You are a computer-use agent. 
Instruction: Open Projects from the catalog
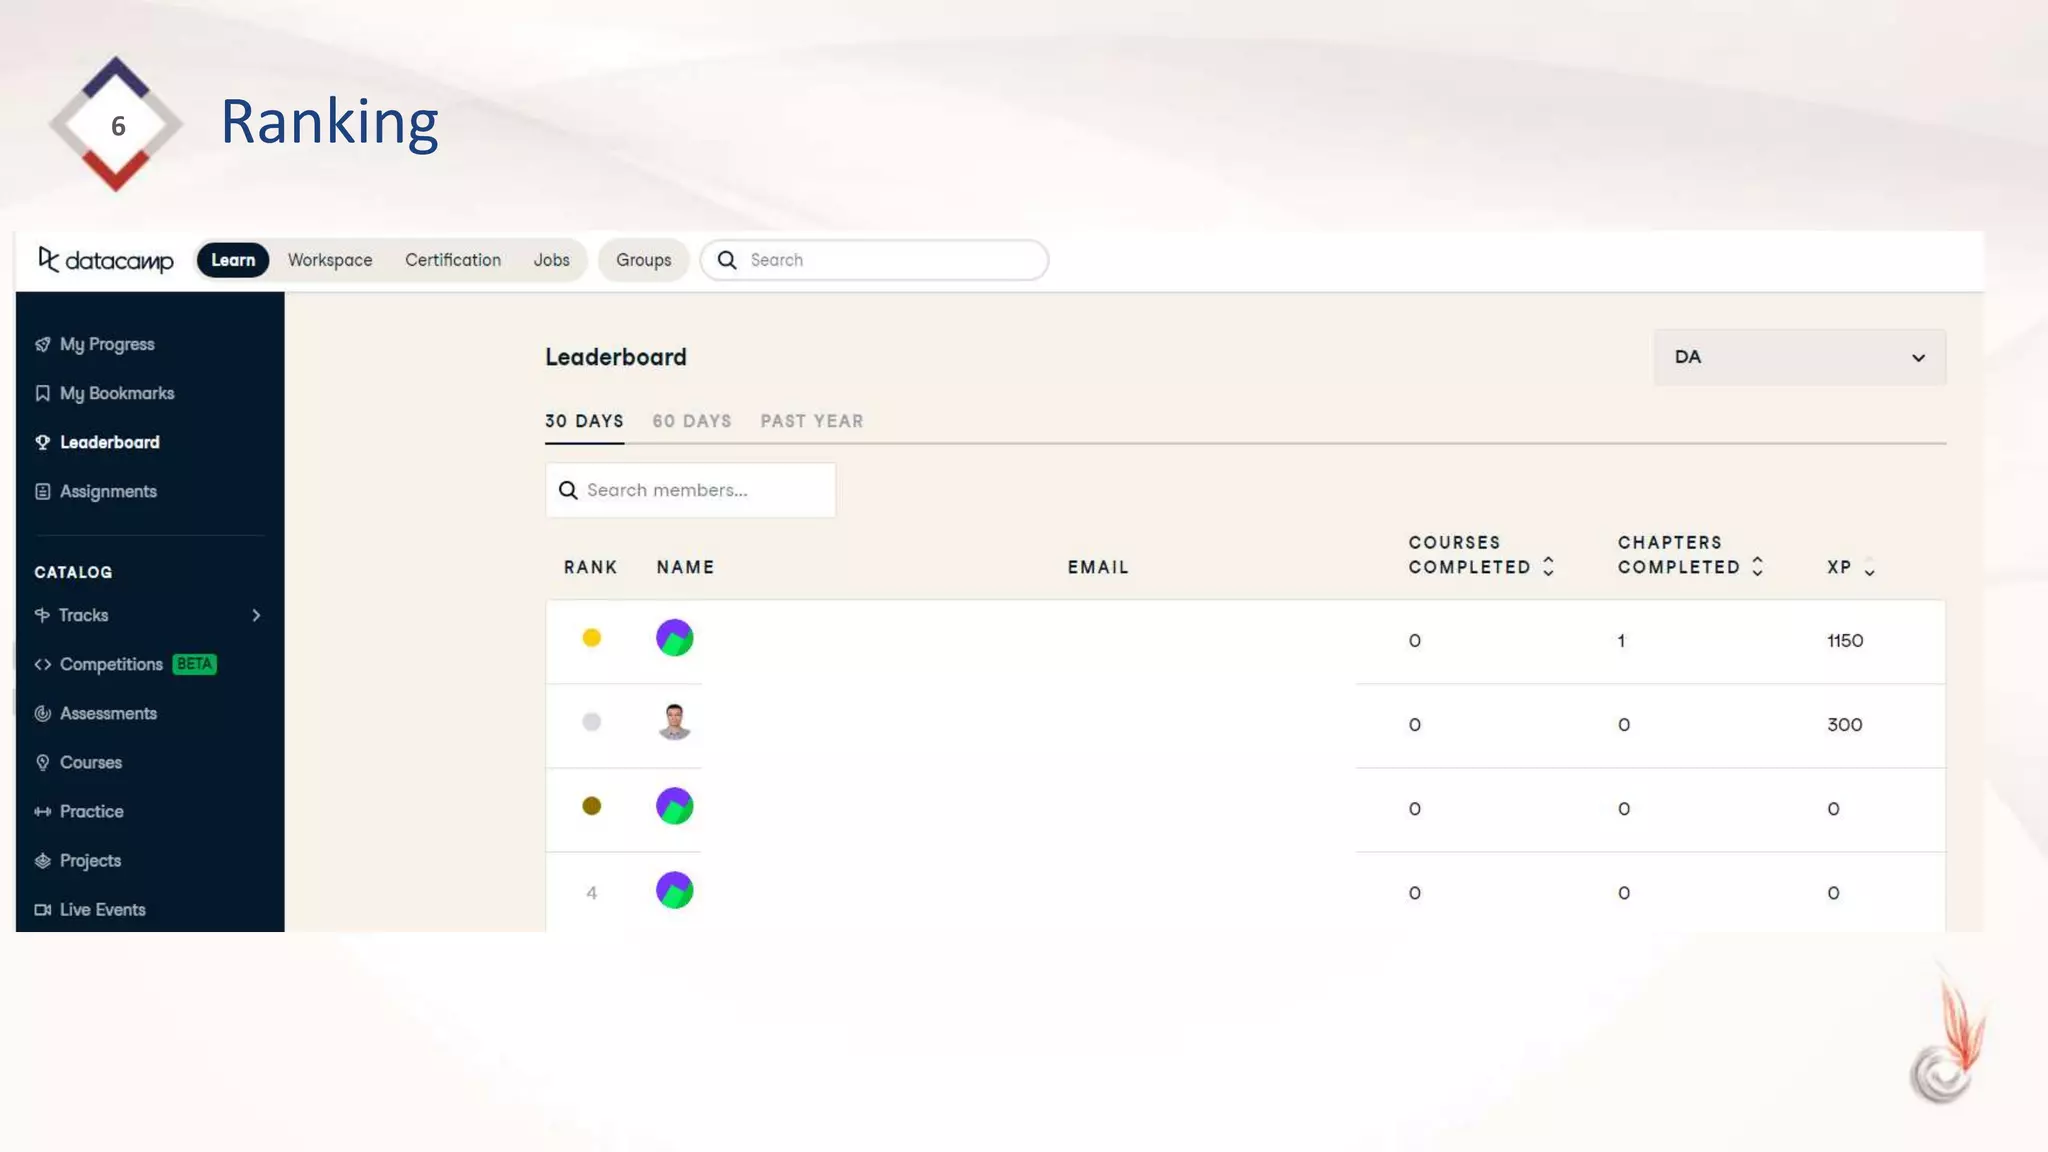(90, 860)
